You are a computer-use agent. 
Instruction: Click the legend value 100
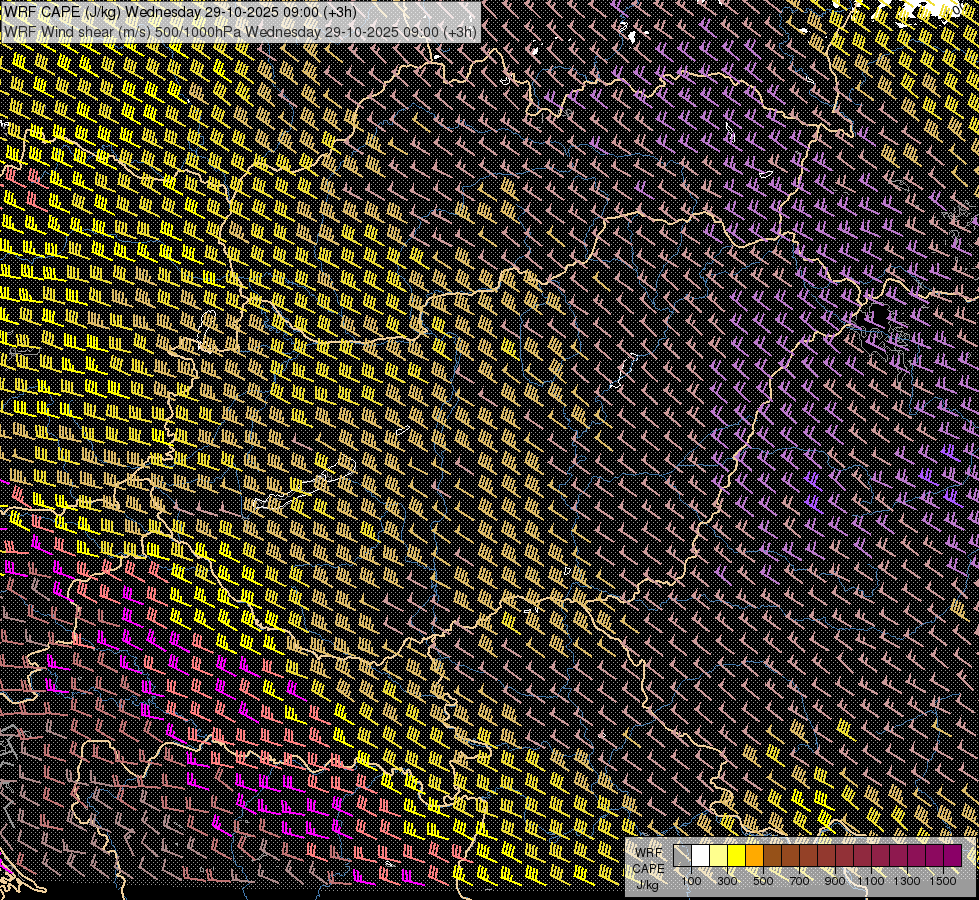coord(691,881)
